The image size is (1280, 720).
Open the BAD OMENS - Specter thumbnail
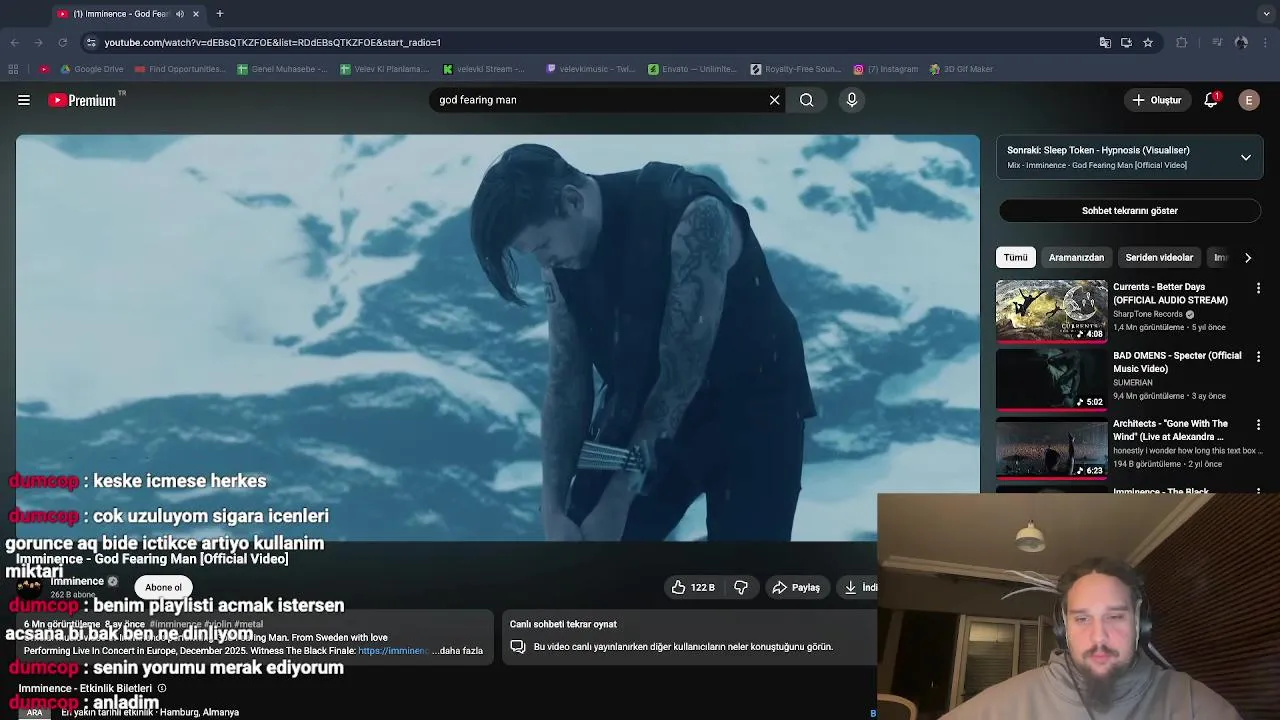point(1051,380)
